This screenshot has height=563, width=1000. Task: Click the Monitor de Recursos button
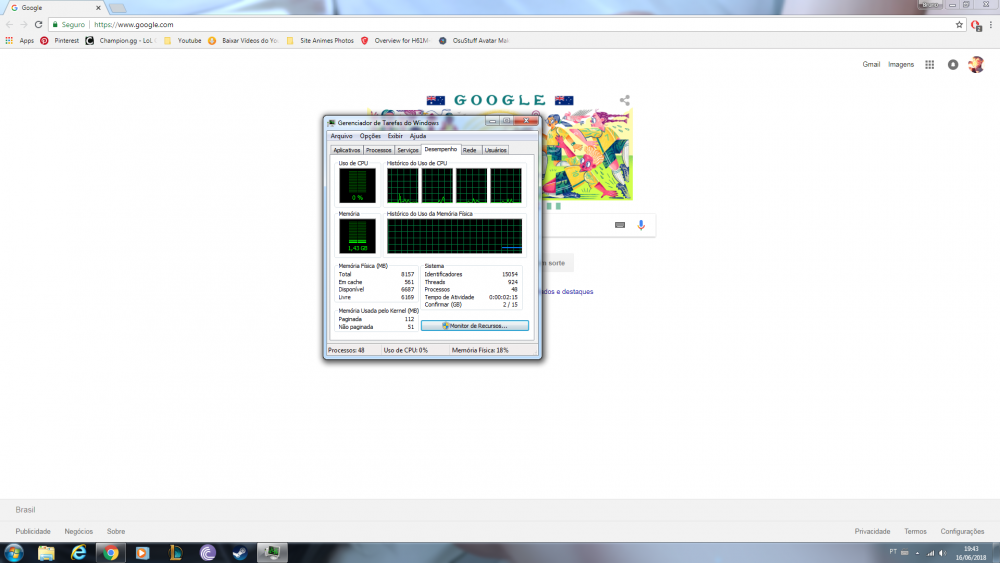point(474,326)
